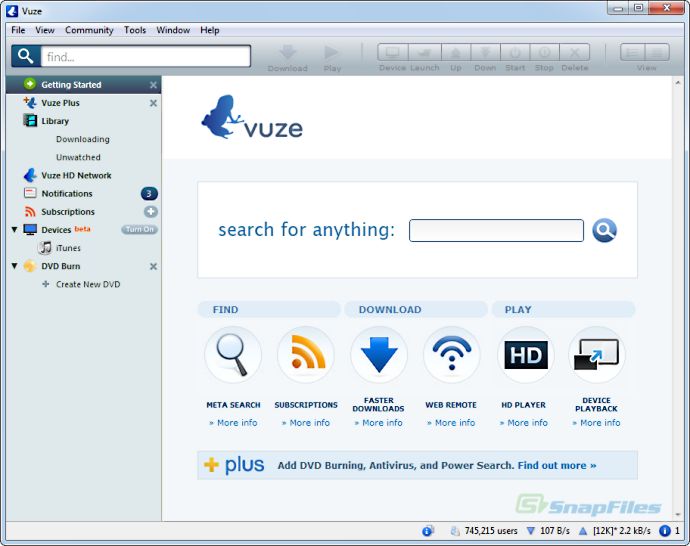Click More info under Web Remote

[x=451, y=423]
